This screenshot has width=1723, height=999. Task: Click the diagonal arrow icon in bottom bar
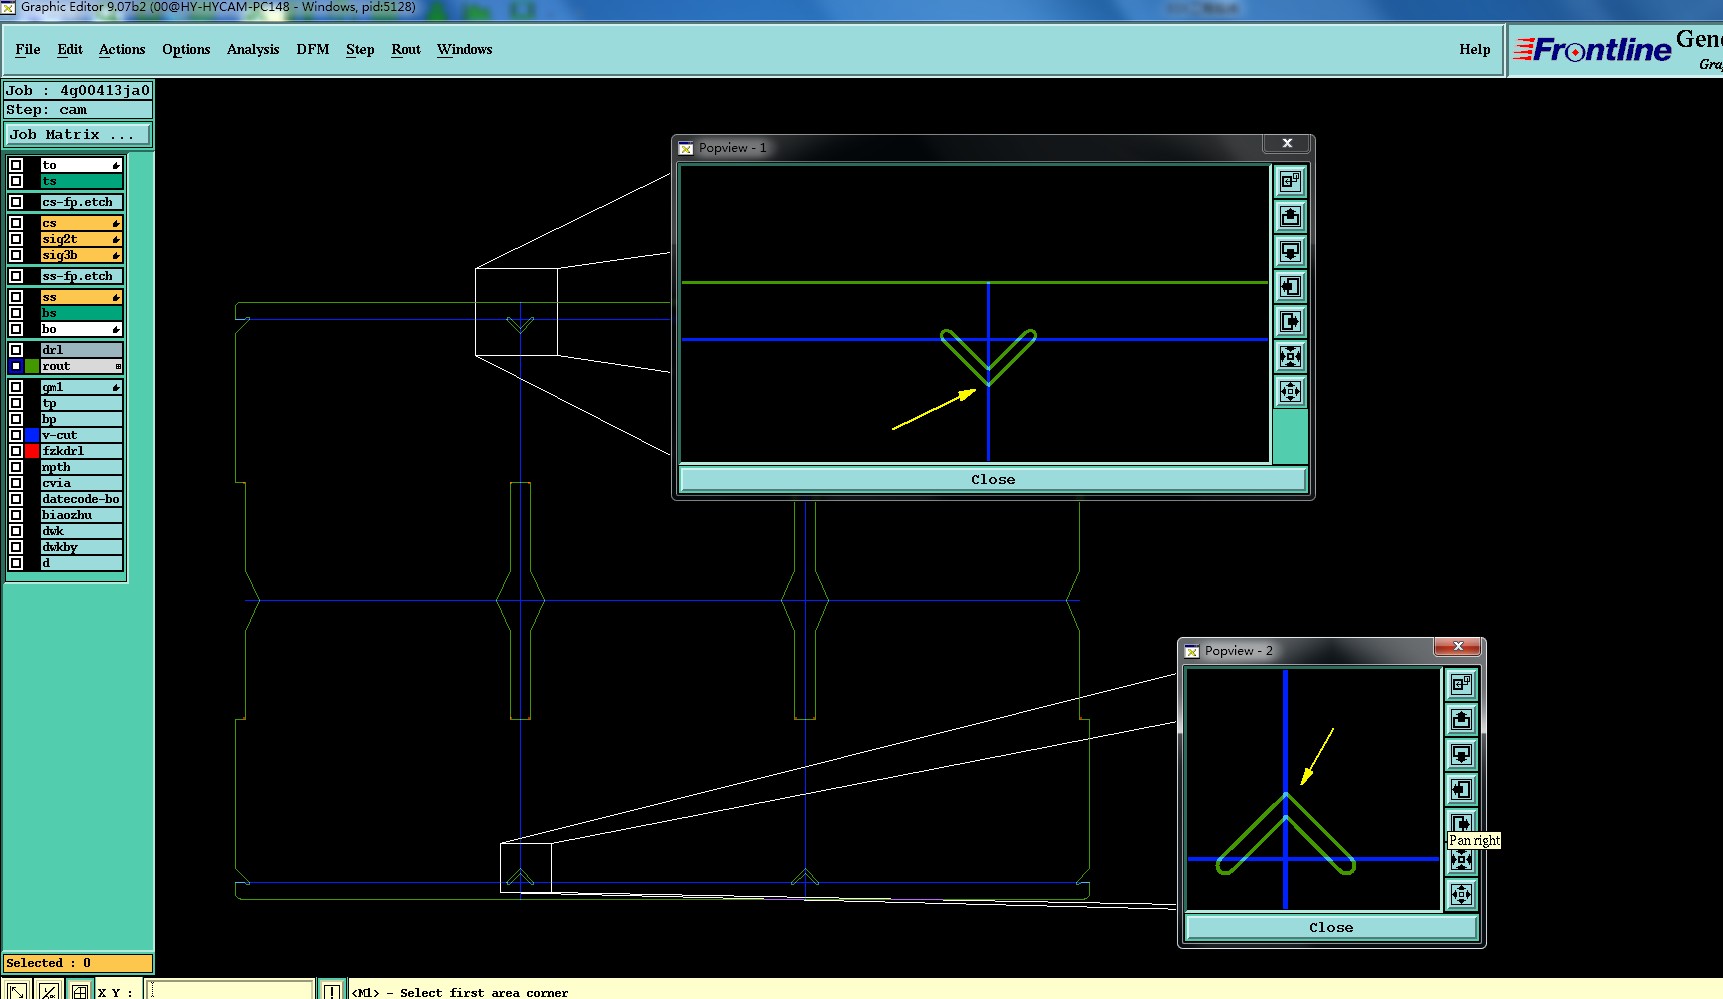tap(18, 990)
